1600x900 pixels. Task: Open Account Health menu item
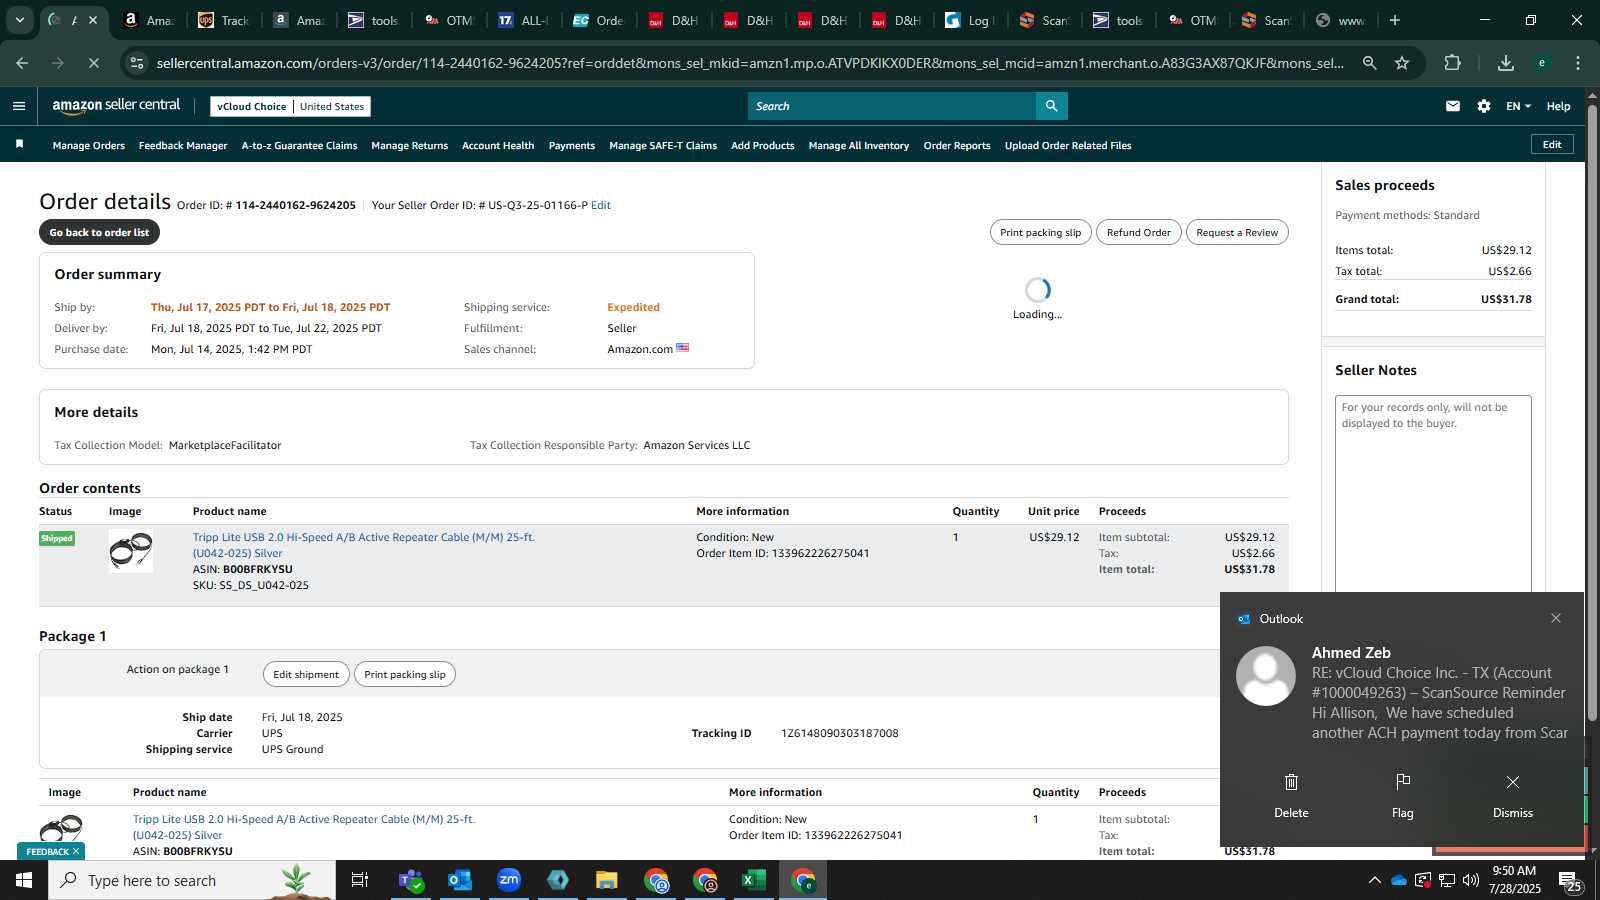coord(498,145)
